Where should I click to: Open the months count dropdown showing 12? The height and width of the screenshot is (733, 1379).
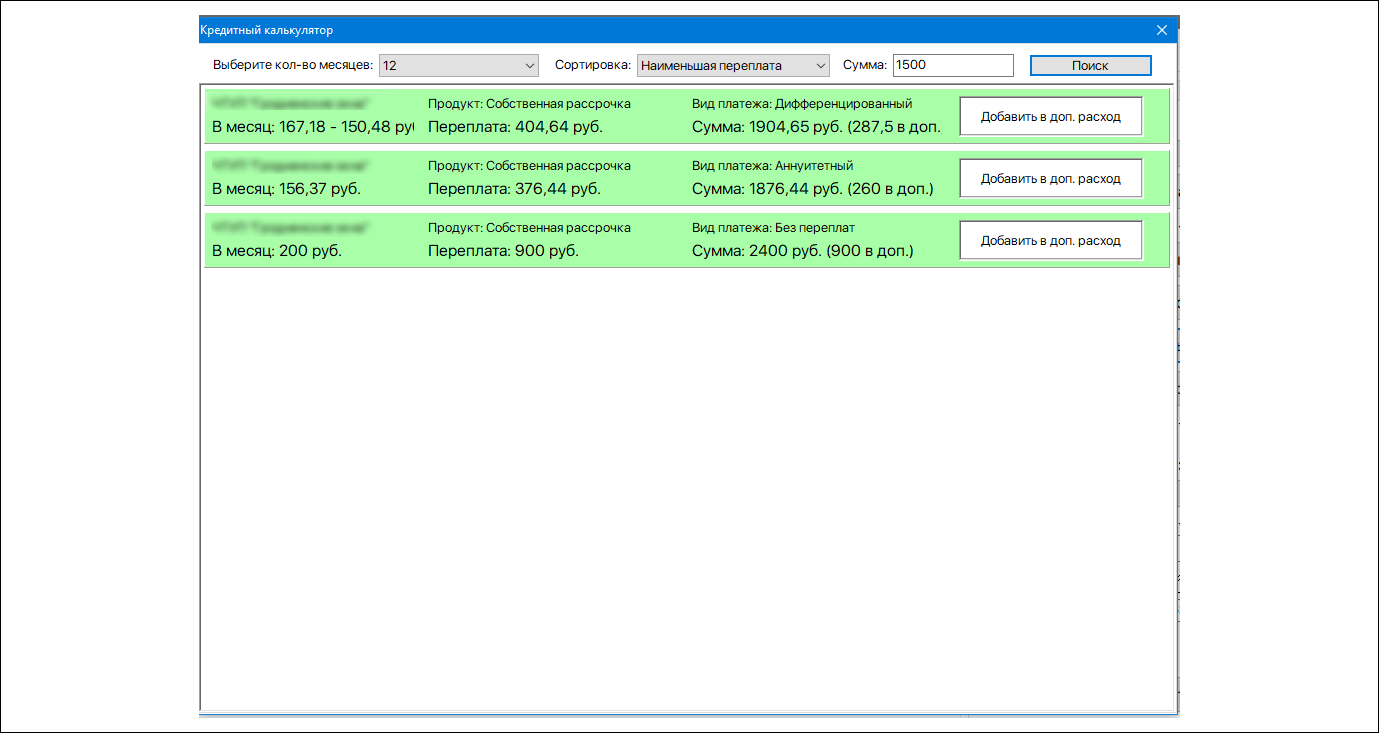click(x=459, y=65)
